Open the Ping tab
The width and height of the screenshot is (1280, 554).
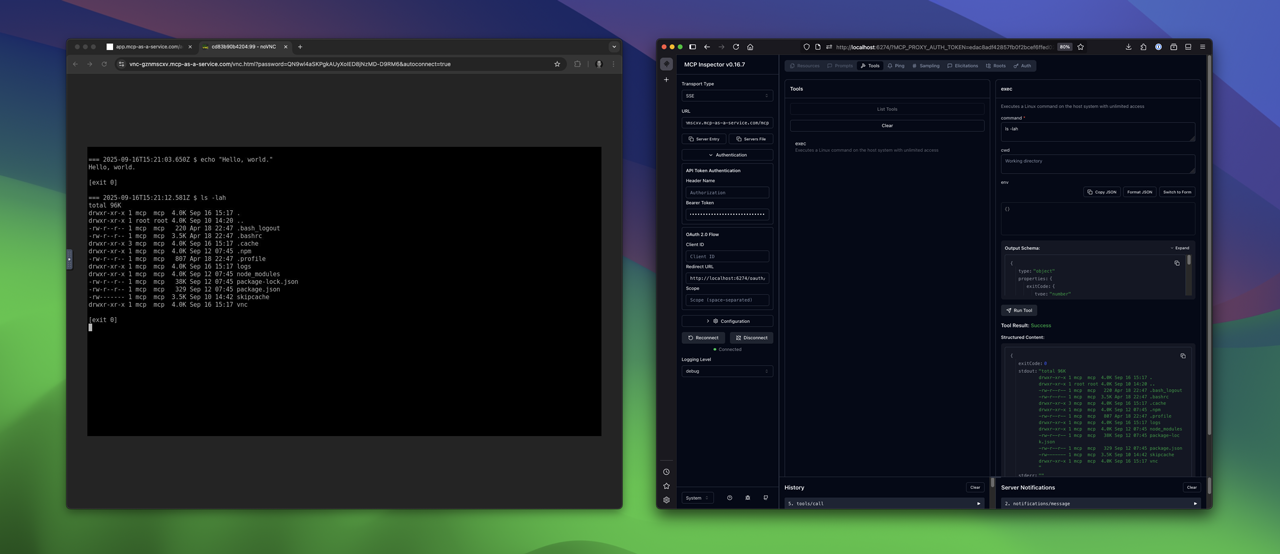coord(896,66)
